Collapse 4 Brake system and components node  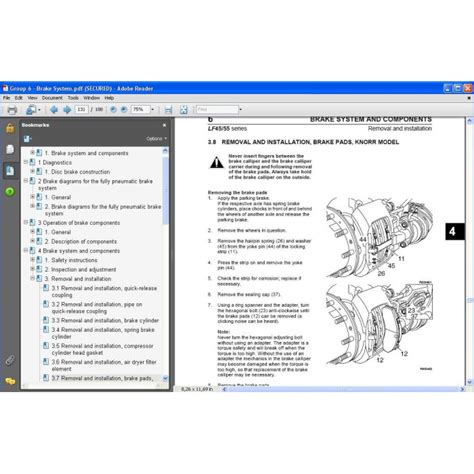(26, 250)
